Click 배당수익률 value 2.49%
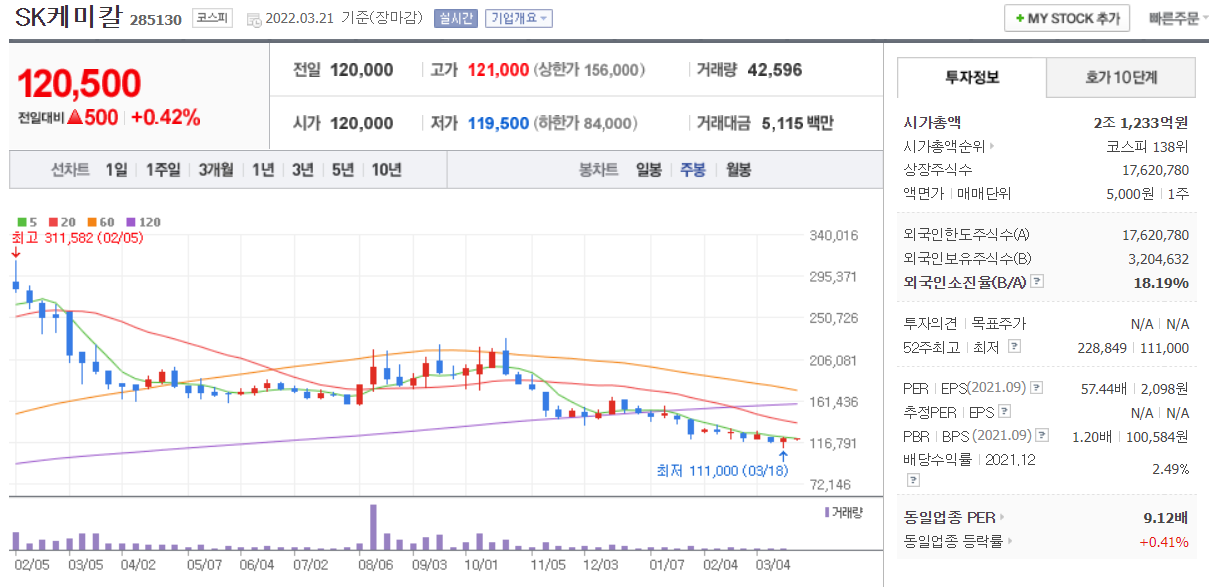Image resolution: width=1221 pixels, height=587 pixels. 1170,469
